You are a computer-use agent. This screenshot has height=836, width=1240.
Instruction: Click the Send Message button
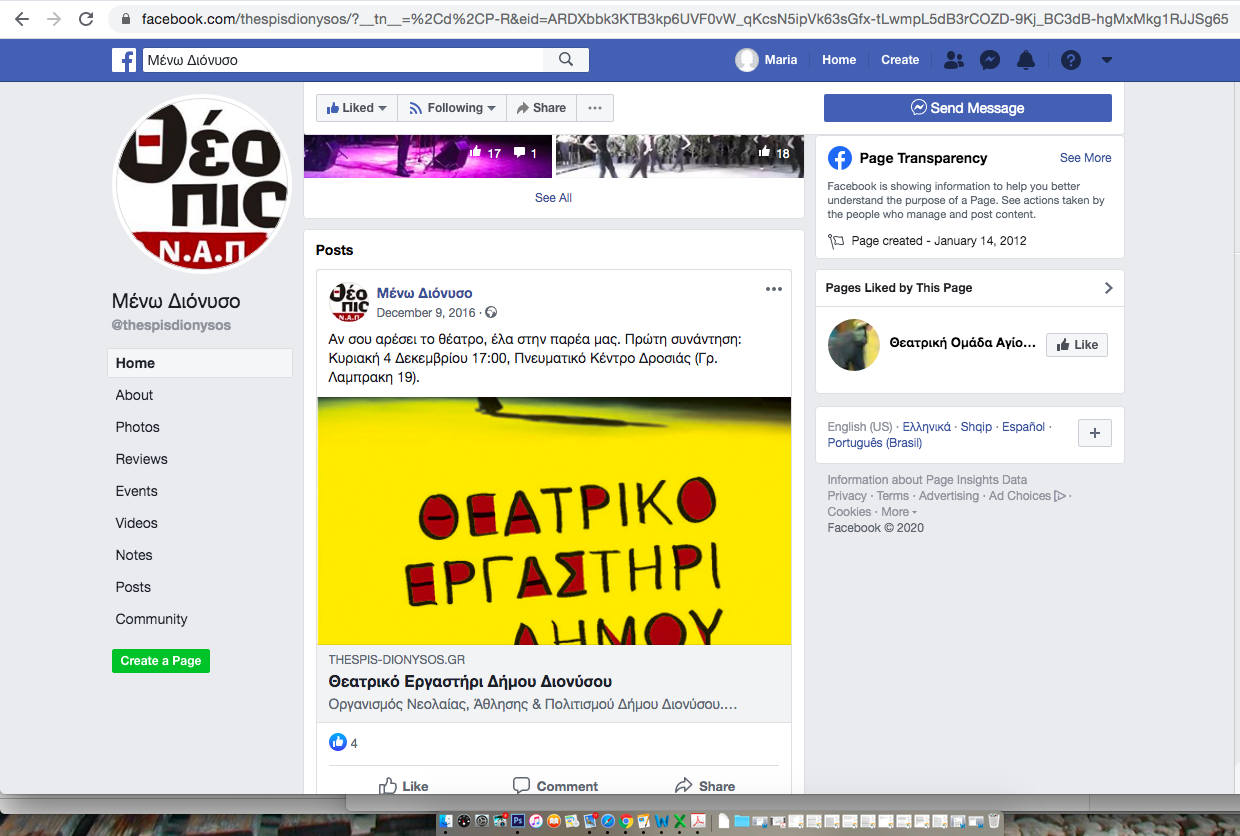[968, 108]
